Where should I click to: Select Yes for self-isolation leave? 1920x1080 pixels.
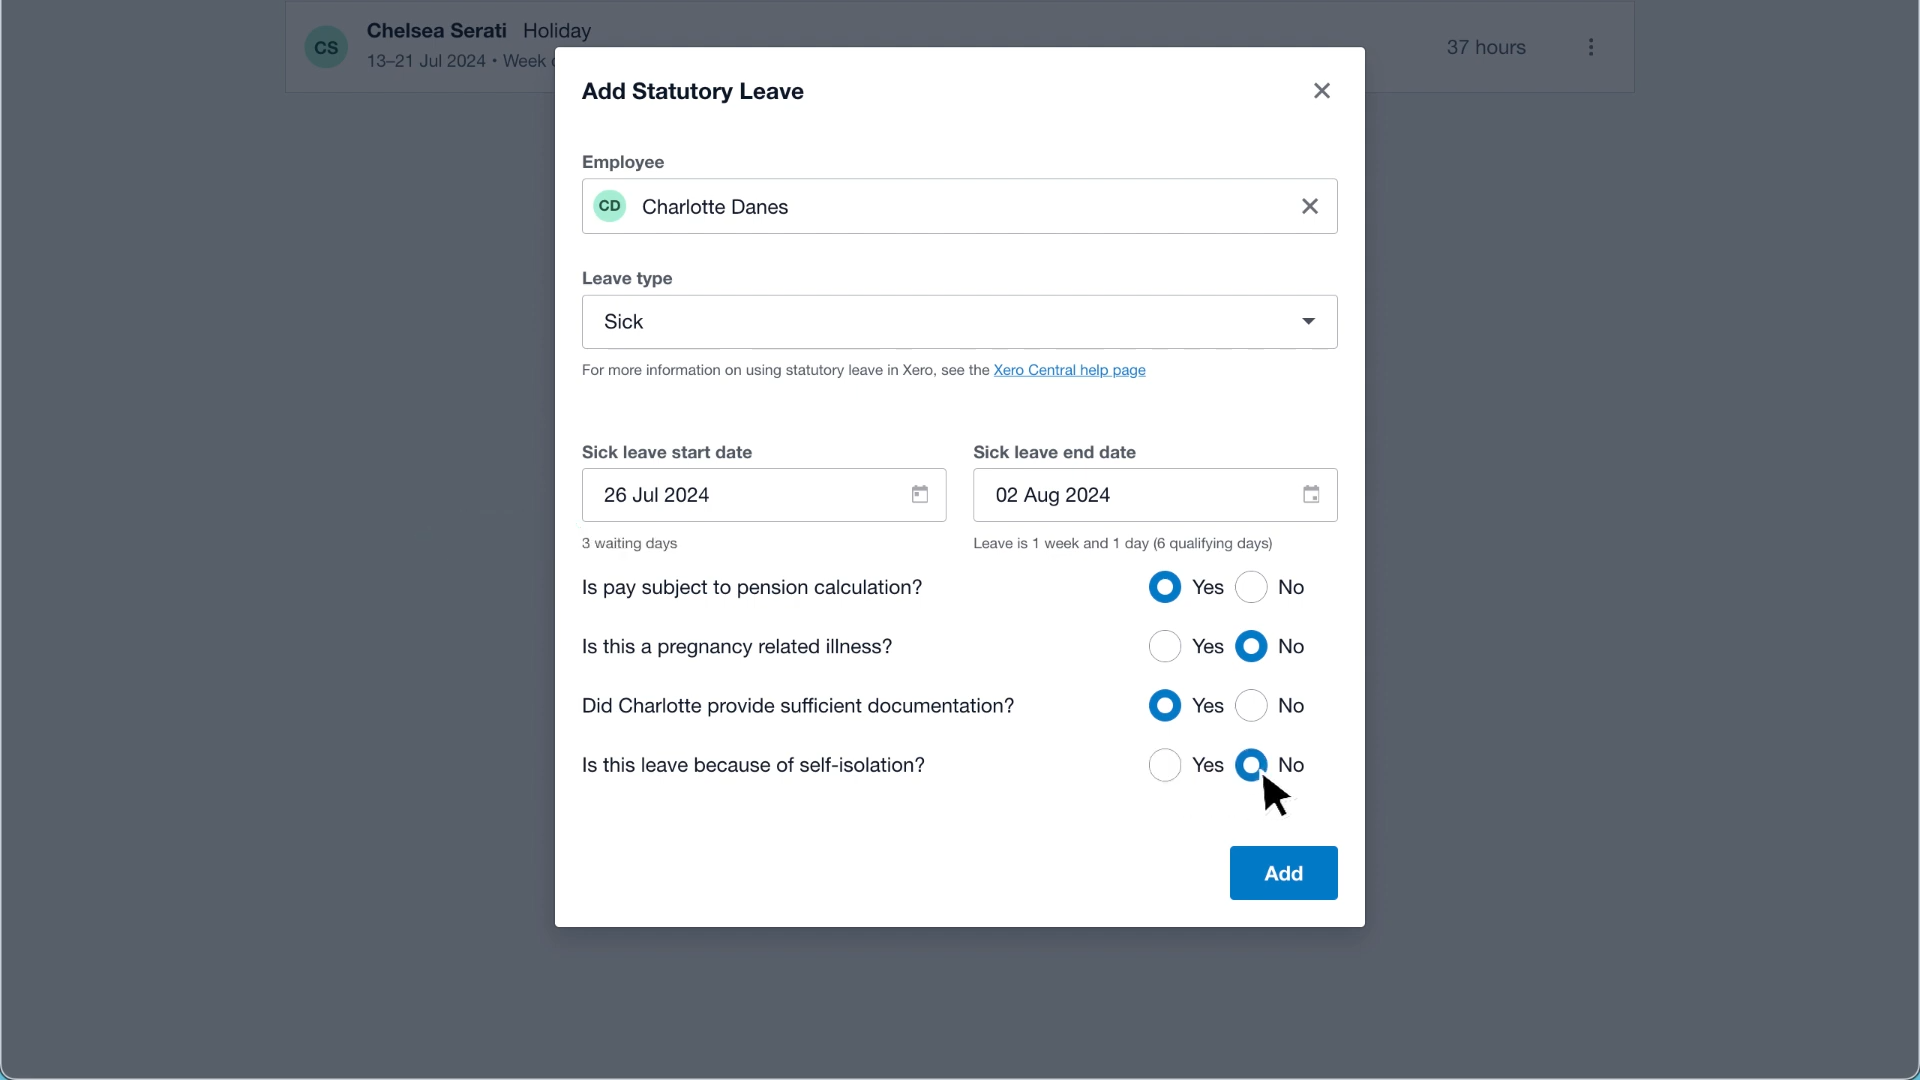coord(1164,765)
